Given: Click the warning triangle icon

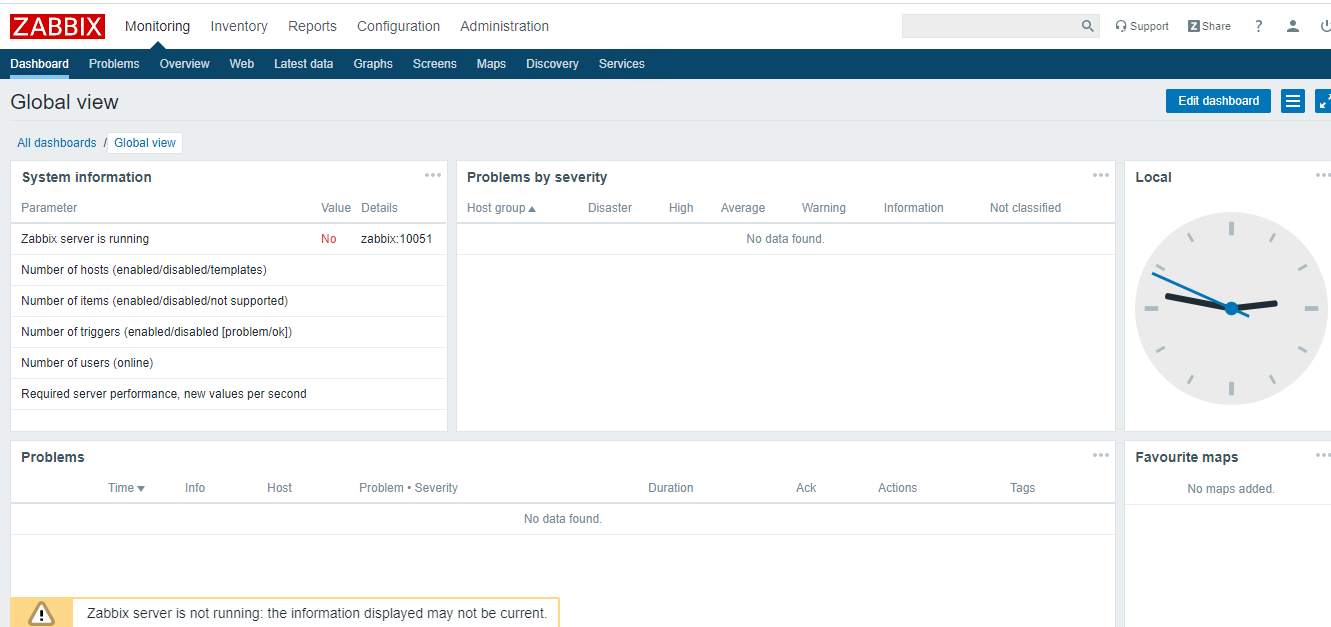Looking at the screenshot, I should [41, 613].
